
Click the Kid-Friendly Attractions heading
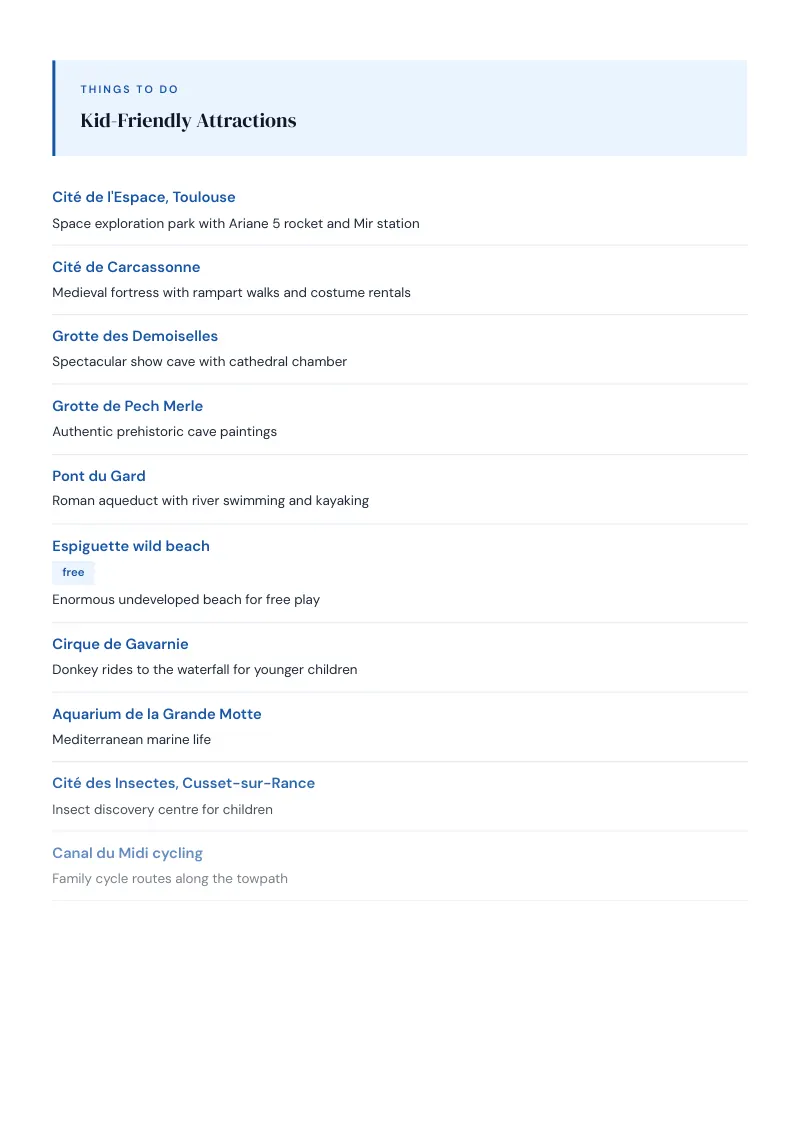(188, 121)
